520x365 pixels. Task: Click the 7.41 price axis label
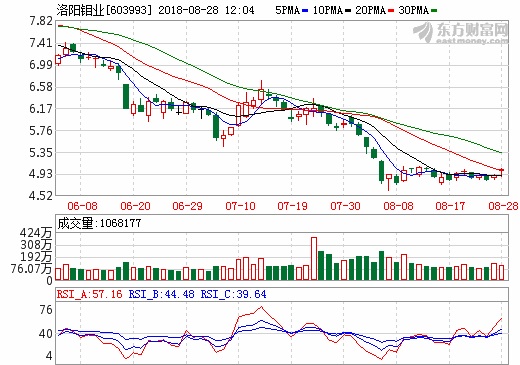41,43
